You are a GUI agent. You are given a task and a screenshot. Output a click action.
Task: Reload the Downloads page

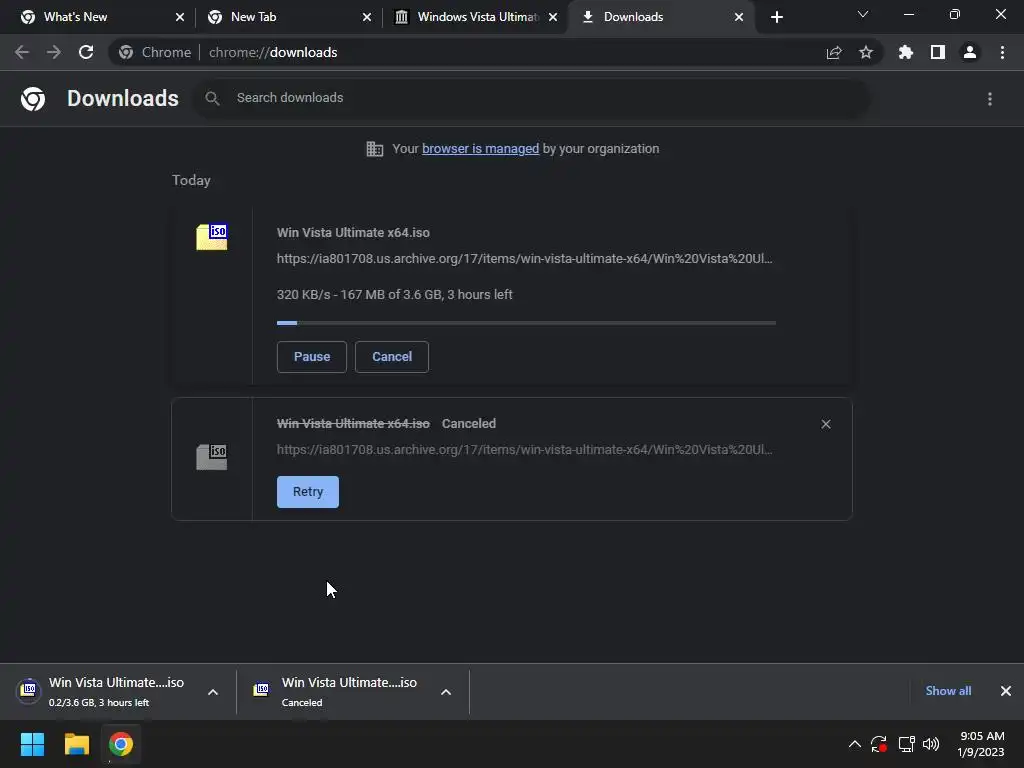(86, 52)
